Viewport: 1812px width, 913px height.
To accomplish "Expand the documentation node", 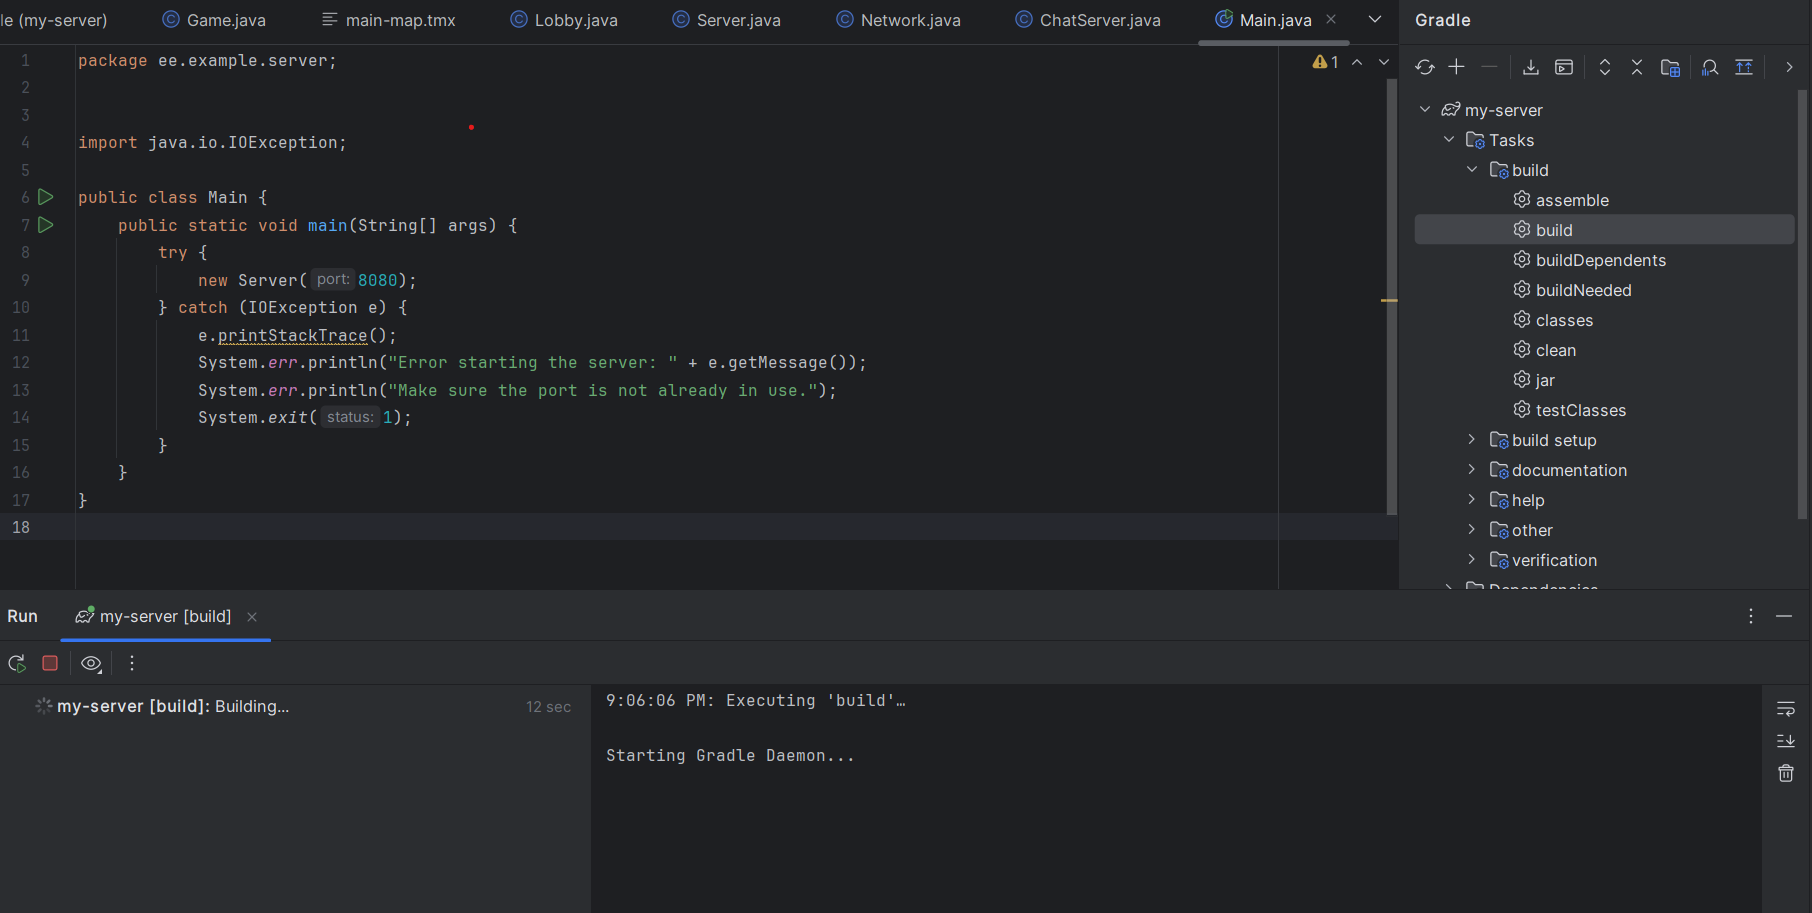I will [x=1471, y=469].
